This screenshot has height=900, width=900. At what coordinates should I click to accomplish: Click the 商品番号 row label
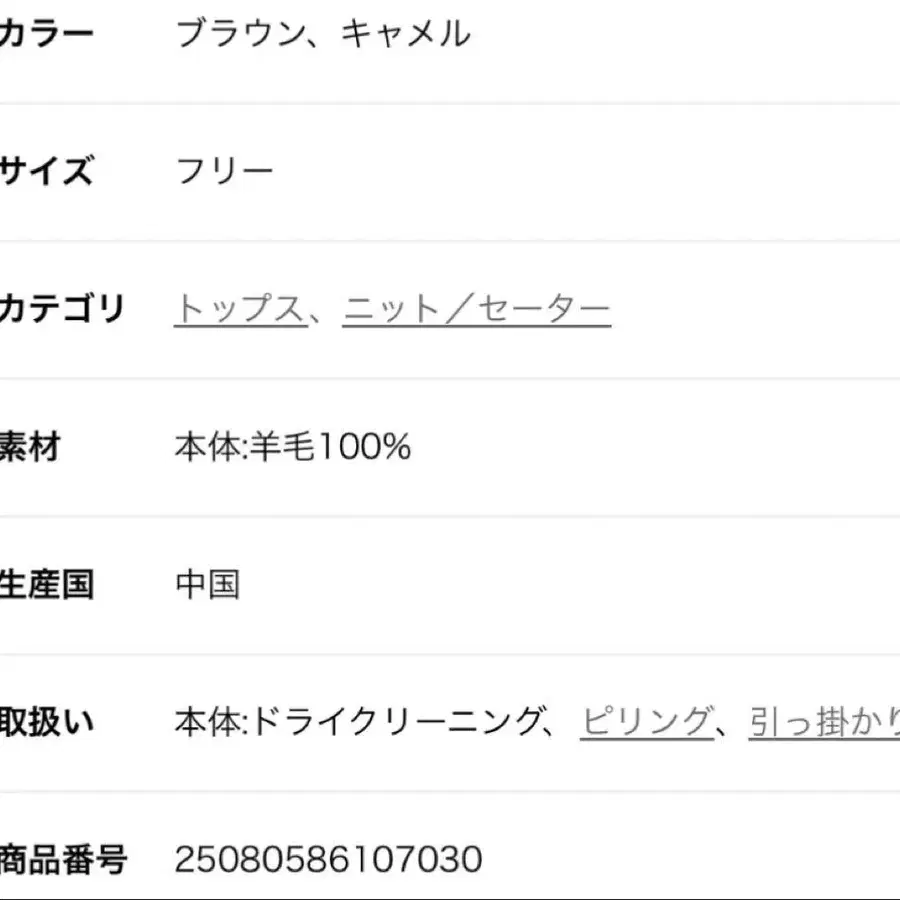point(62,859)
